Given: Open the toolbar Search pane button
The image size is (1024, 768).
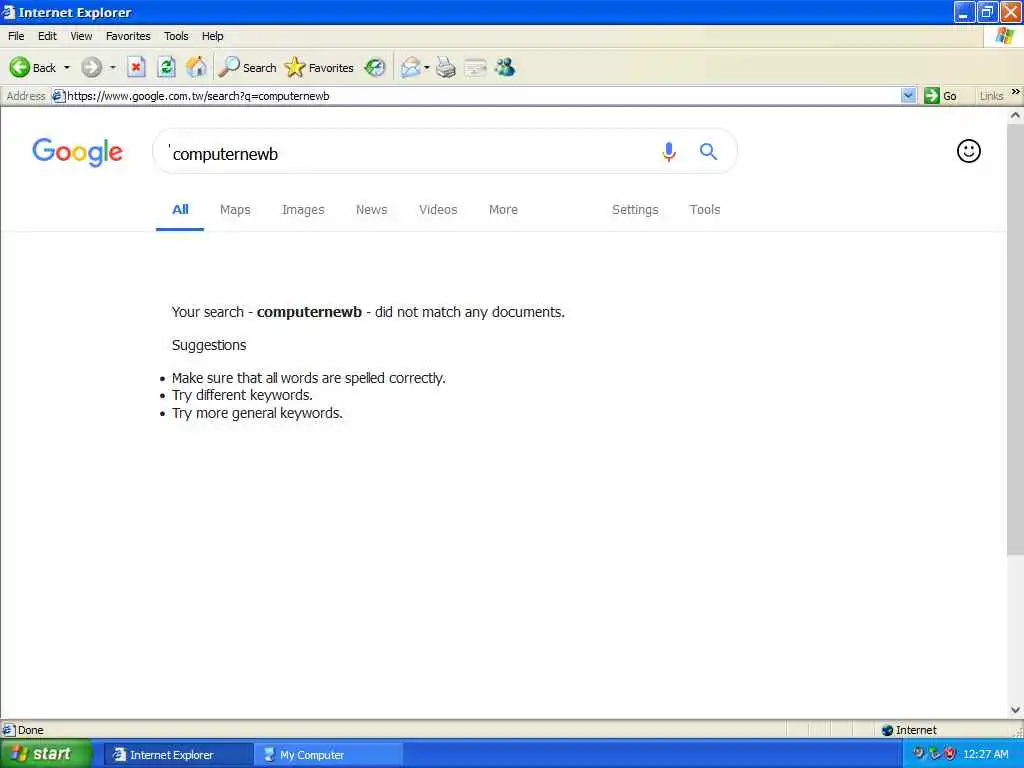Looking at the screenshot, I should tap(248, 67).
